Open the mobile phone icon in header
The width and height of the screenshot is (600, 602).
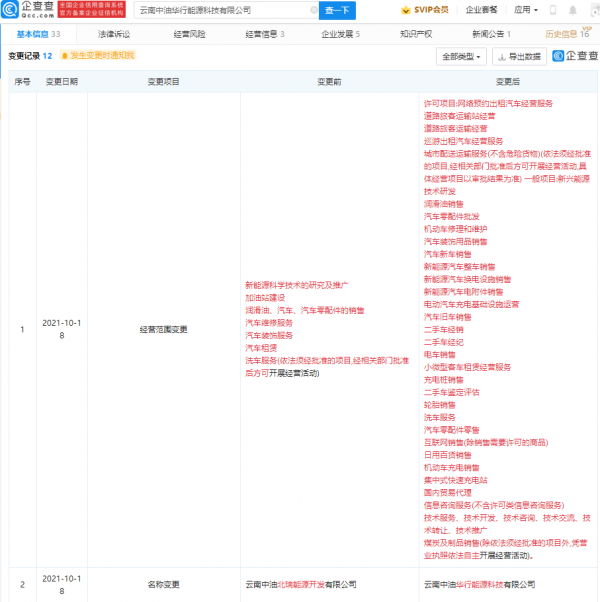click(x=553, y=10)
